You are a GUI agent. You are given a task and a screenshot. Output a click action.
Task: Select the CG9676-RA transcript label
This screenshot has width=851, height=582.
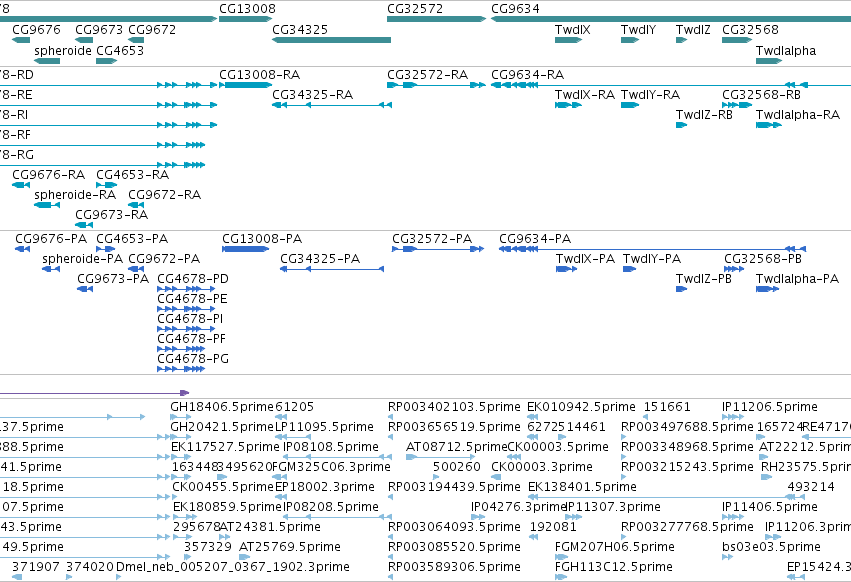(x=49, y=174)
